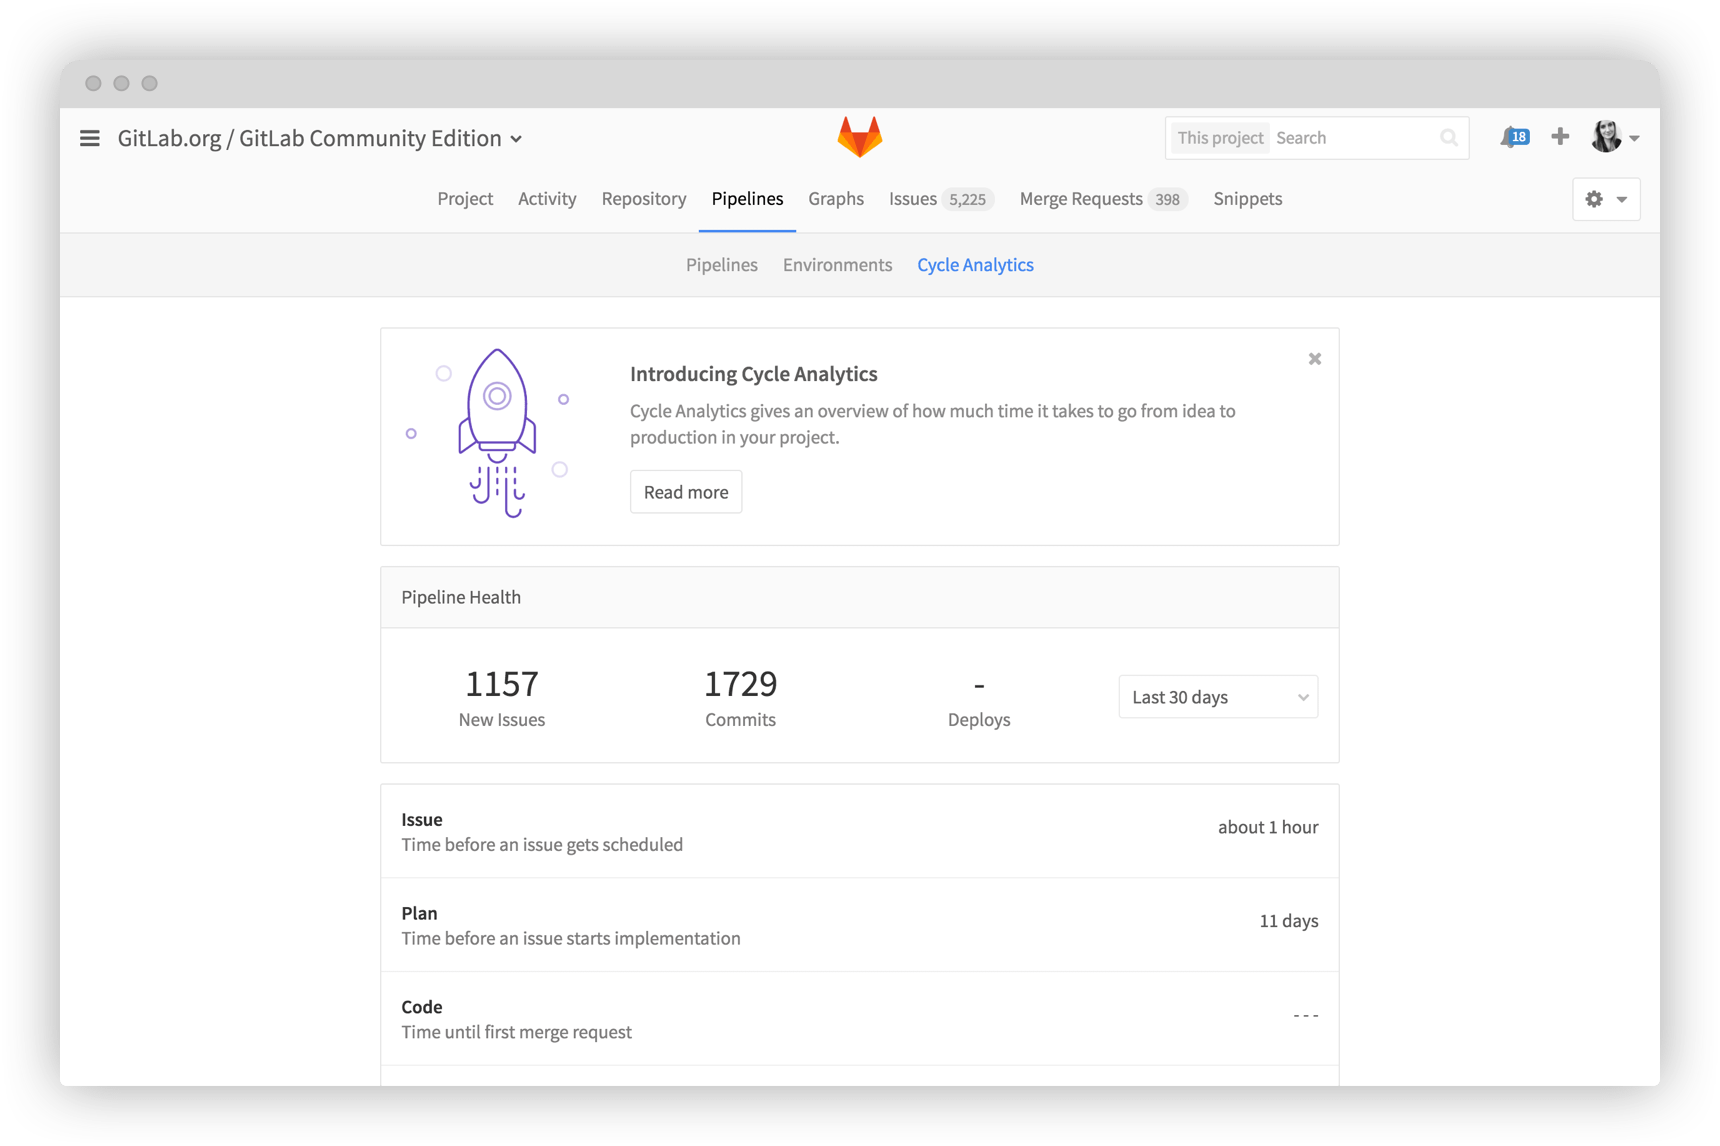Click the search magnifier icon
Image resolution: width=1720 pixels, height=1146 pixels.
[x=1449, y=138]
